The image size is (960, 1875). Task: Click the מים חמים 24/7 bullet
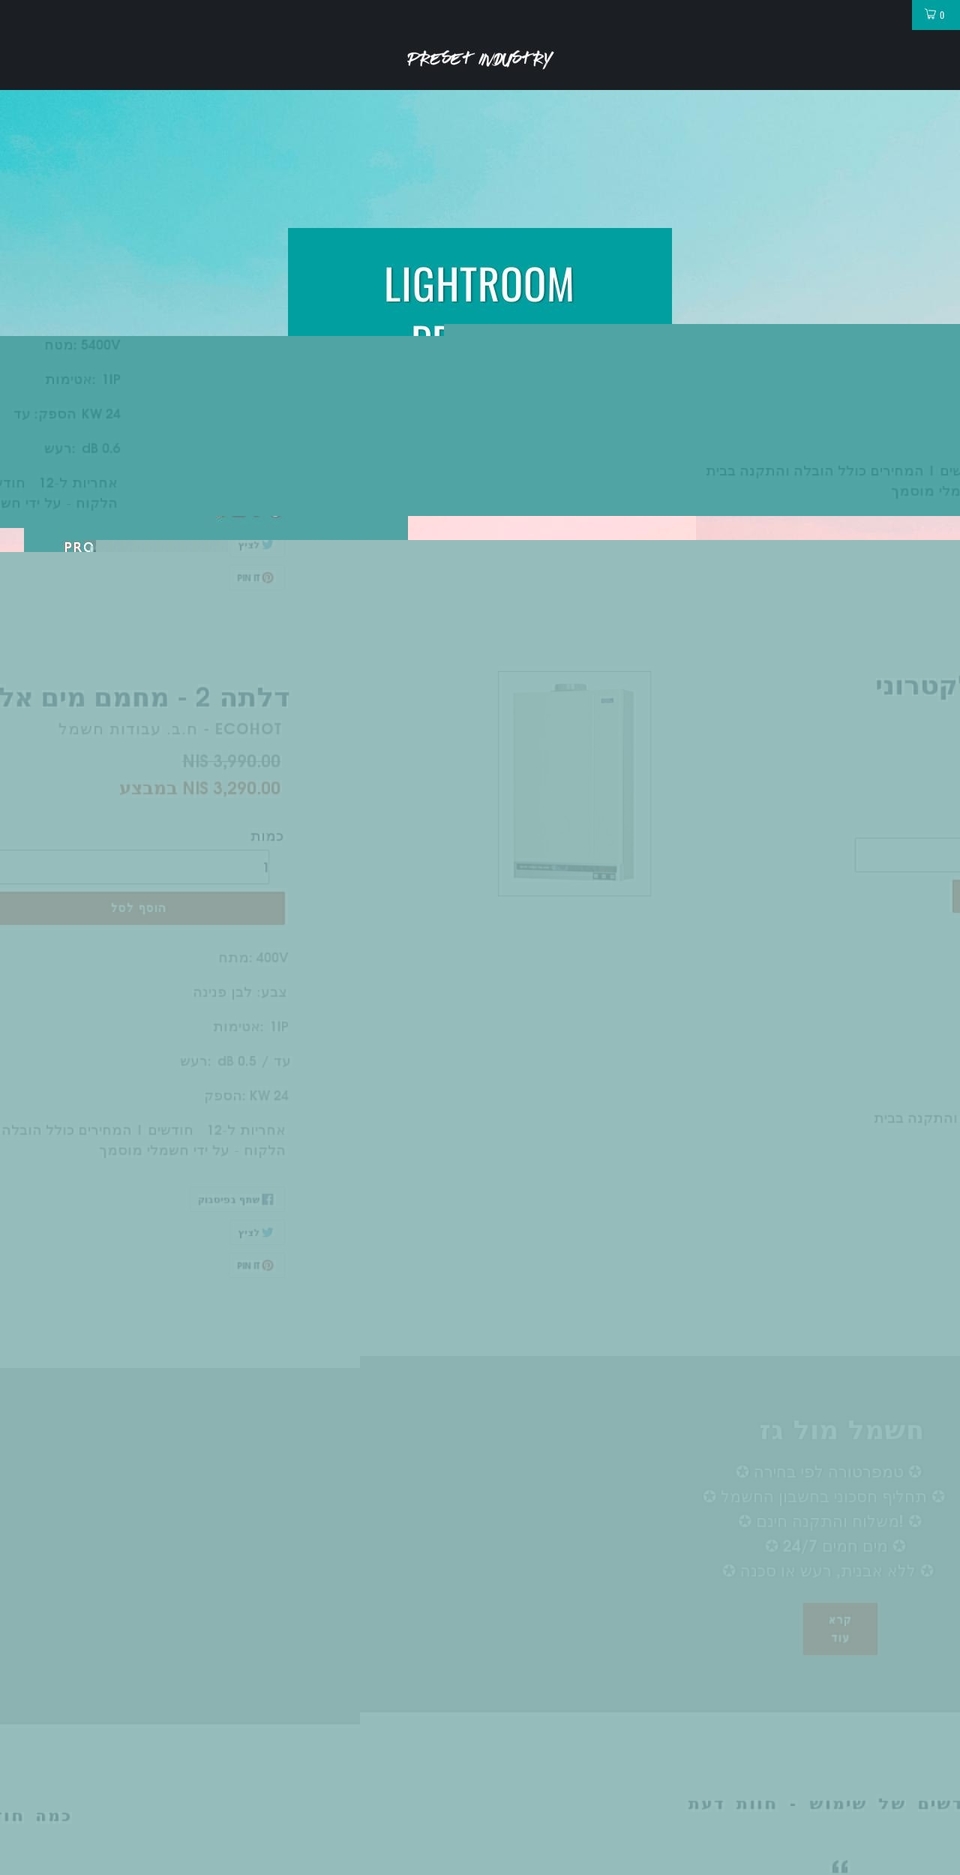(835, 1546)
